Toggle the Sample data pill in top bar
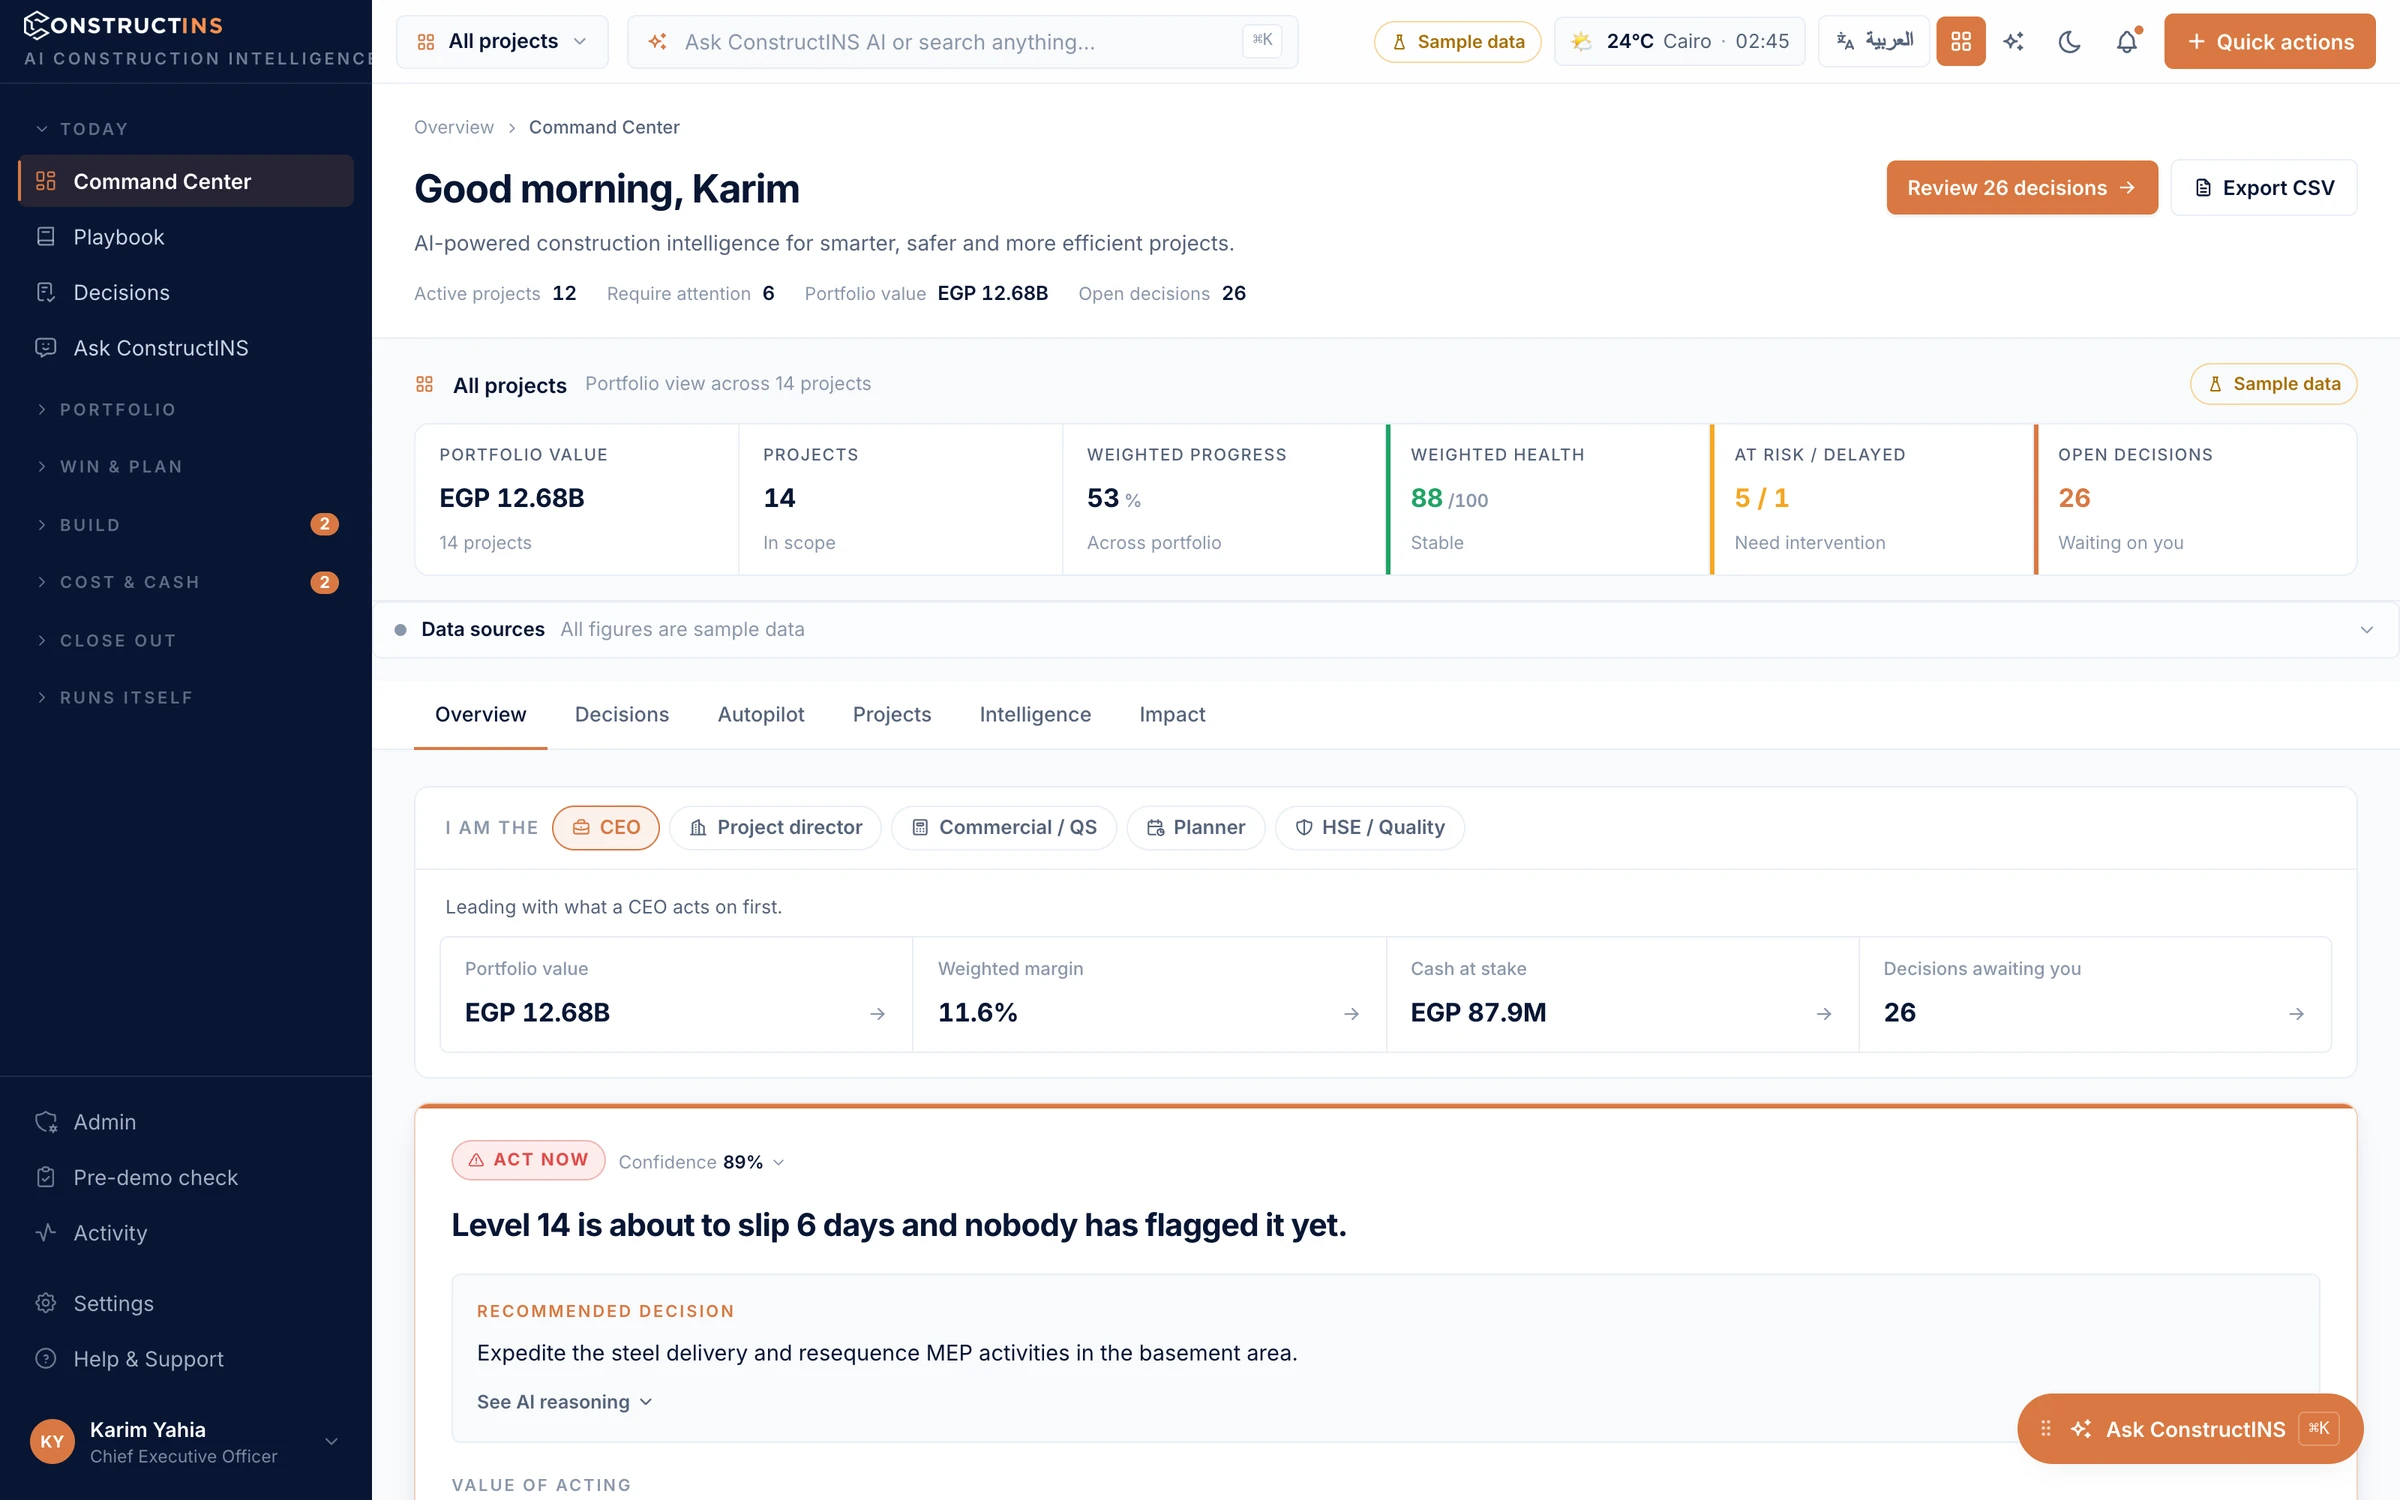Screen dimensions: 2400x1500 [1458, 41]
